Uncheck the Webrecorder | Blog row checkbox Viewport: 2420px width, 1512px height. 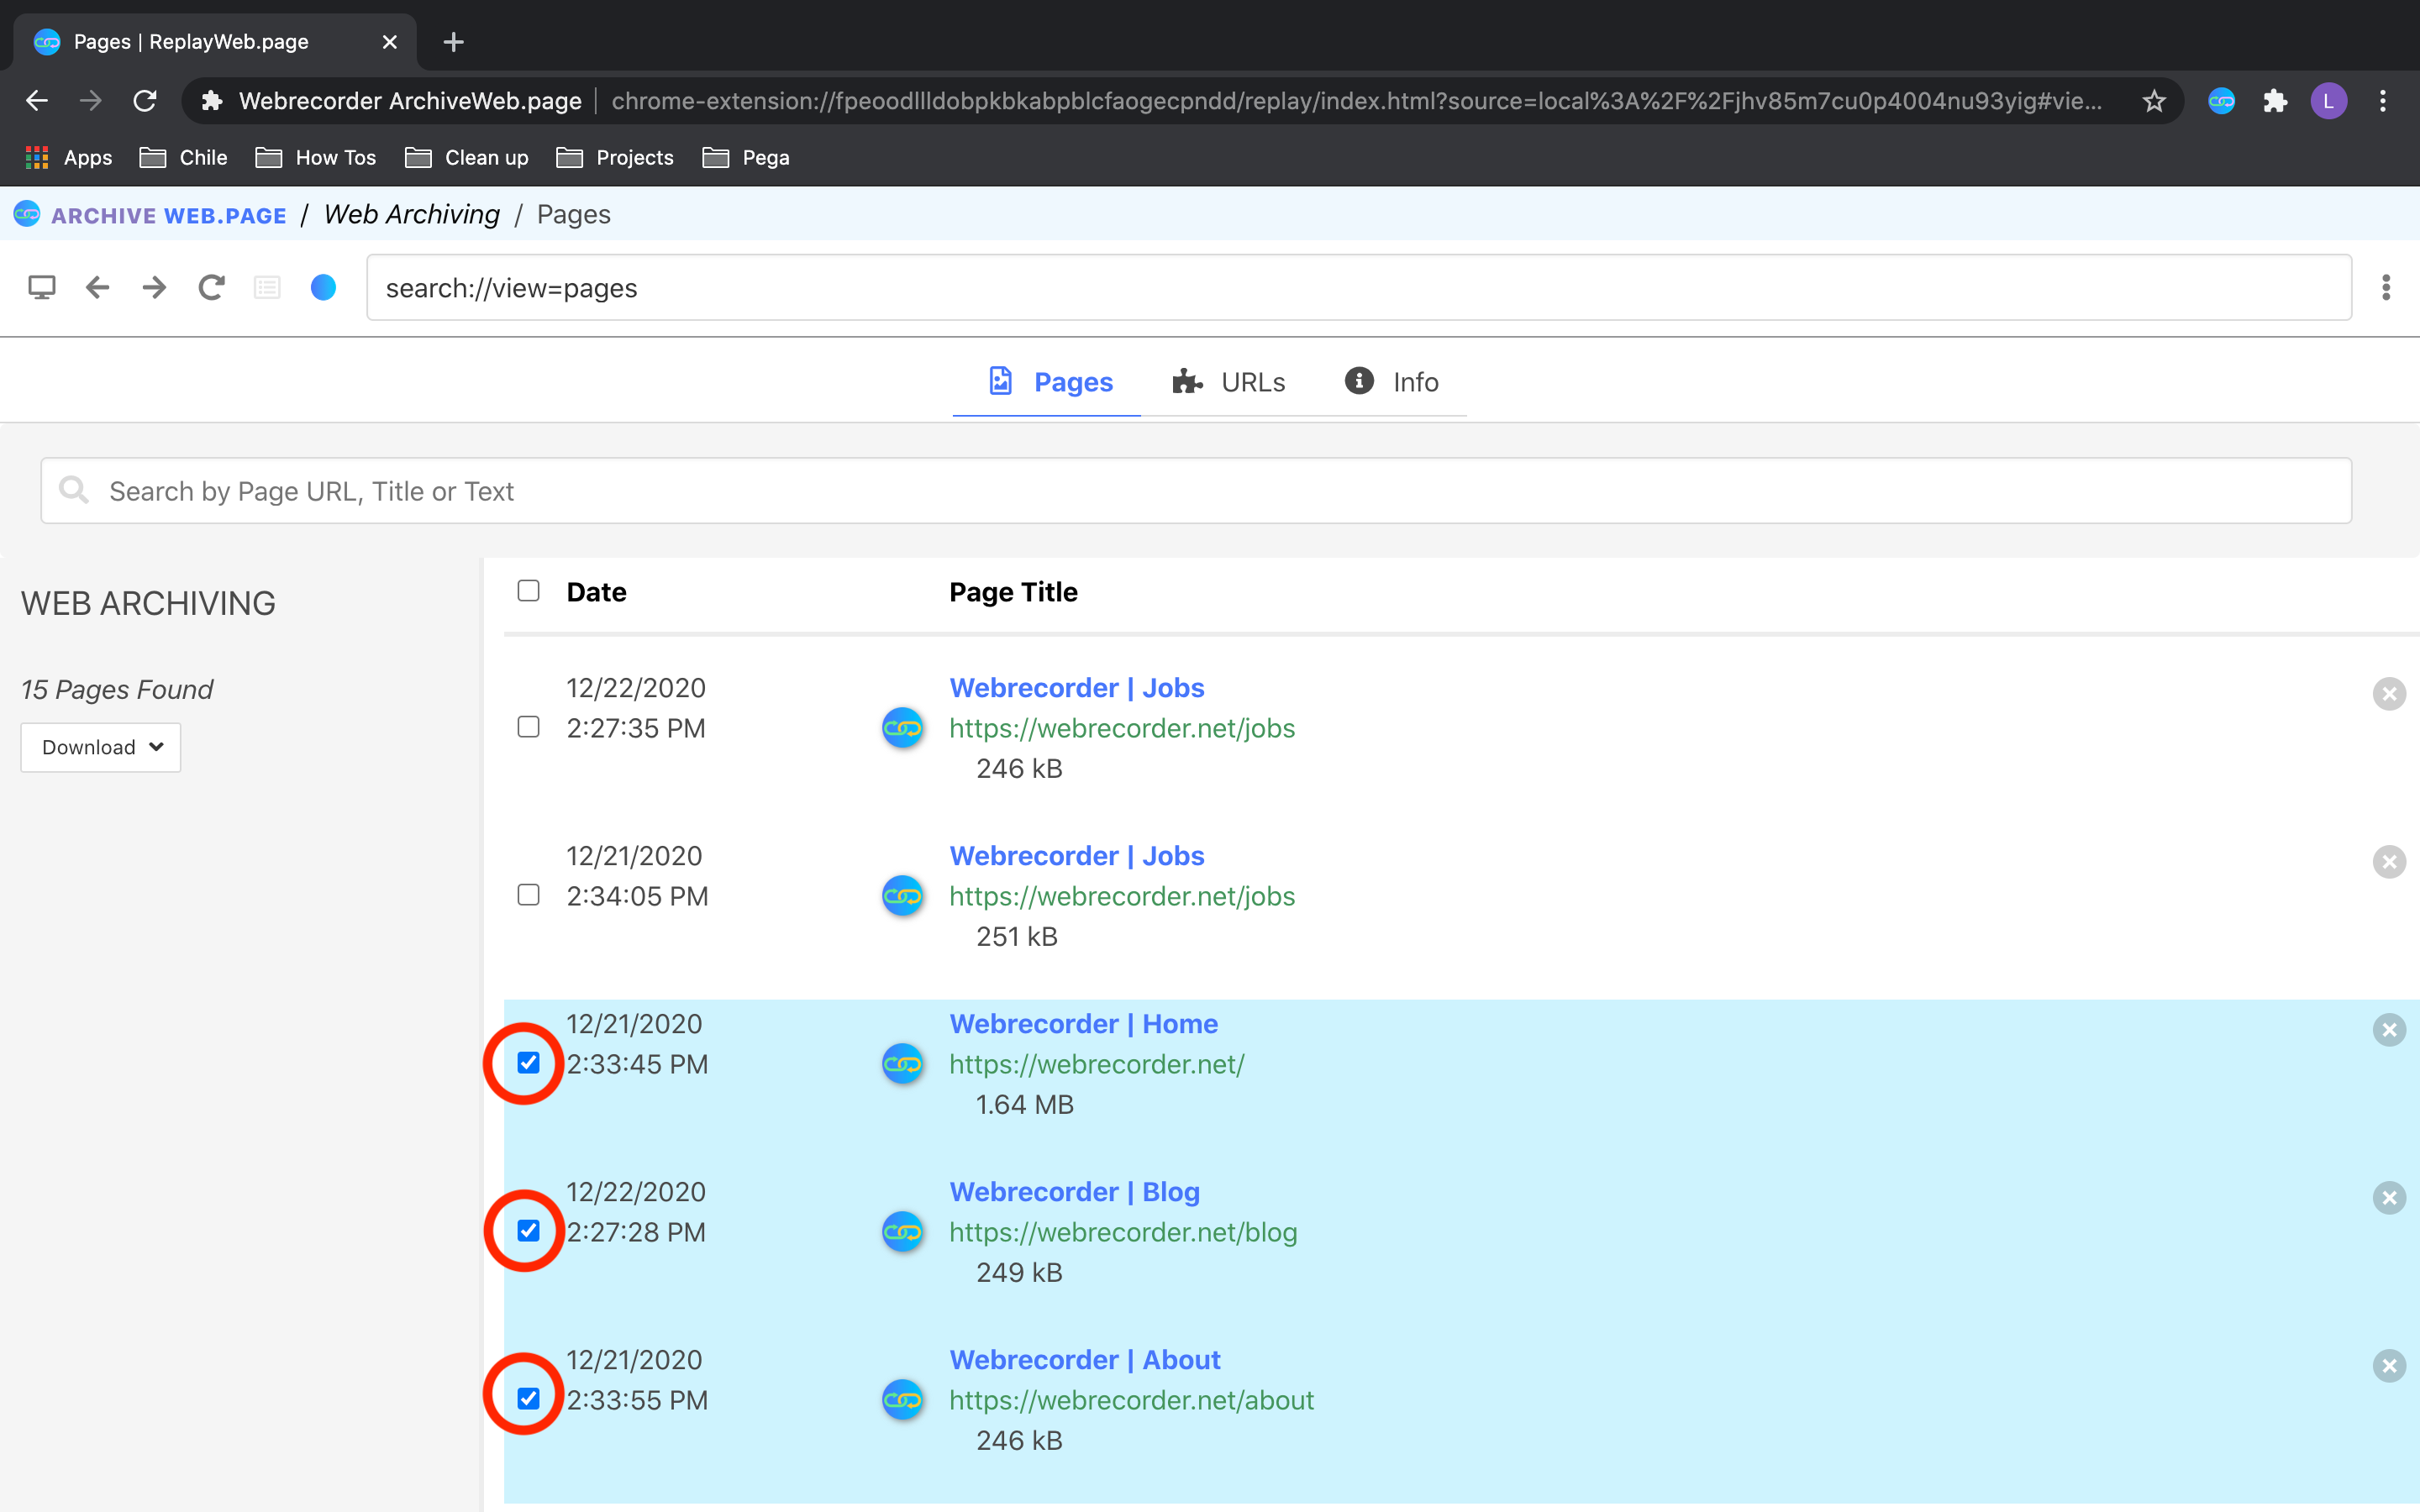pyautogui.click(x=528, y=1231)
